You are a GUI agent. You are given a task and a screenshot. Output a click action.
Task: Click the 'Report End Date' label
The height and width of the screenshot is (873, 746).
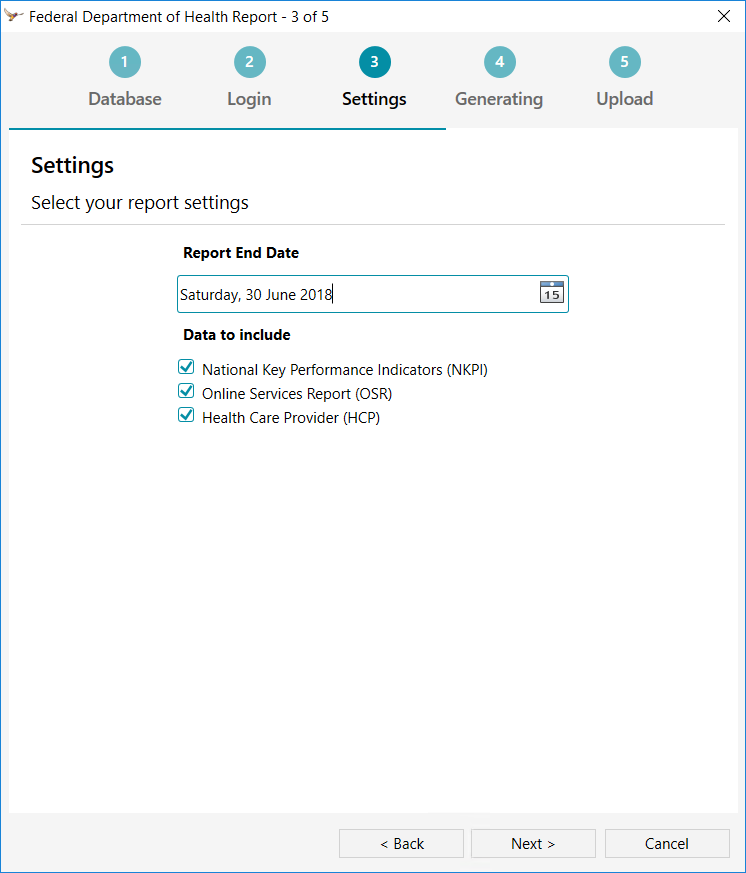click(x=241, y=253)
